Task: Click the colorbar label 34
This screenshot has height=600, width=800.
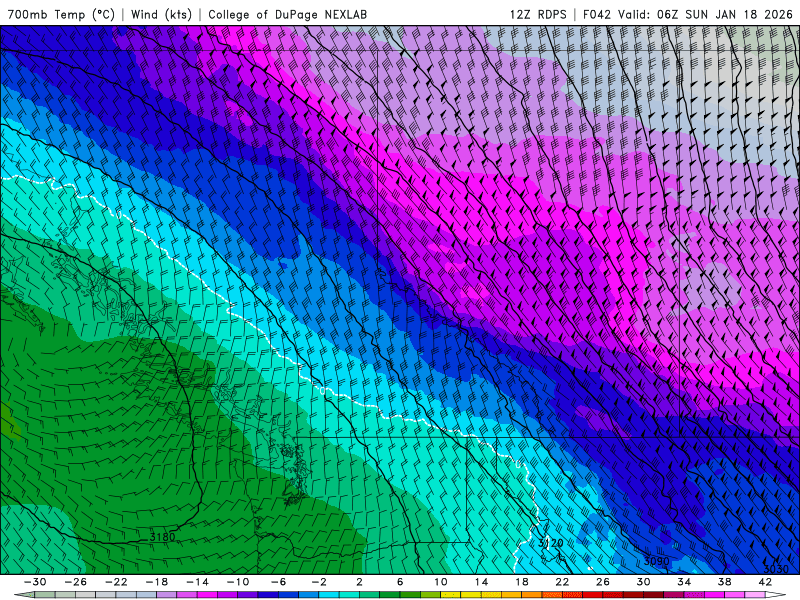Action: [684, 582]
